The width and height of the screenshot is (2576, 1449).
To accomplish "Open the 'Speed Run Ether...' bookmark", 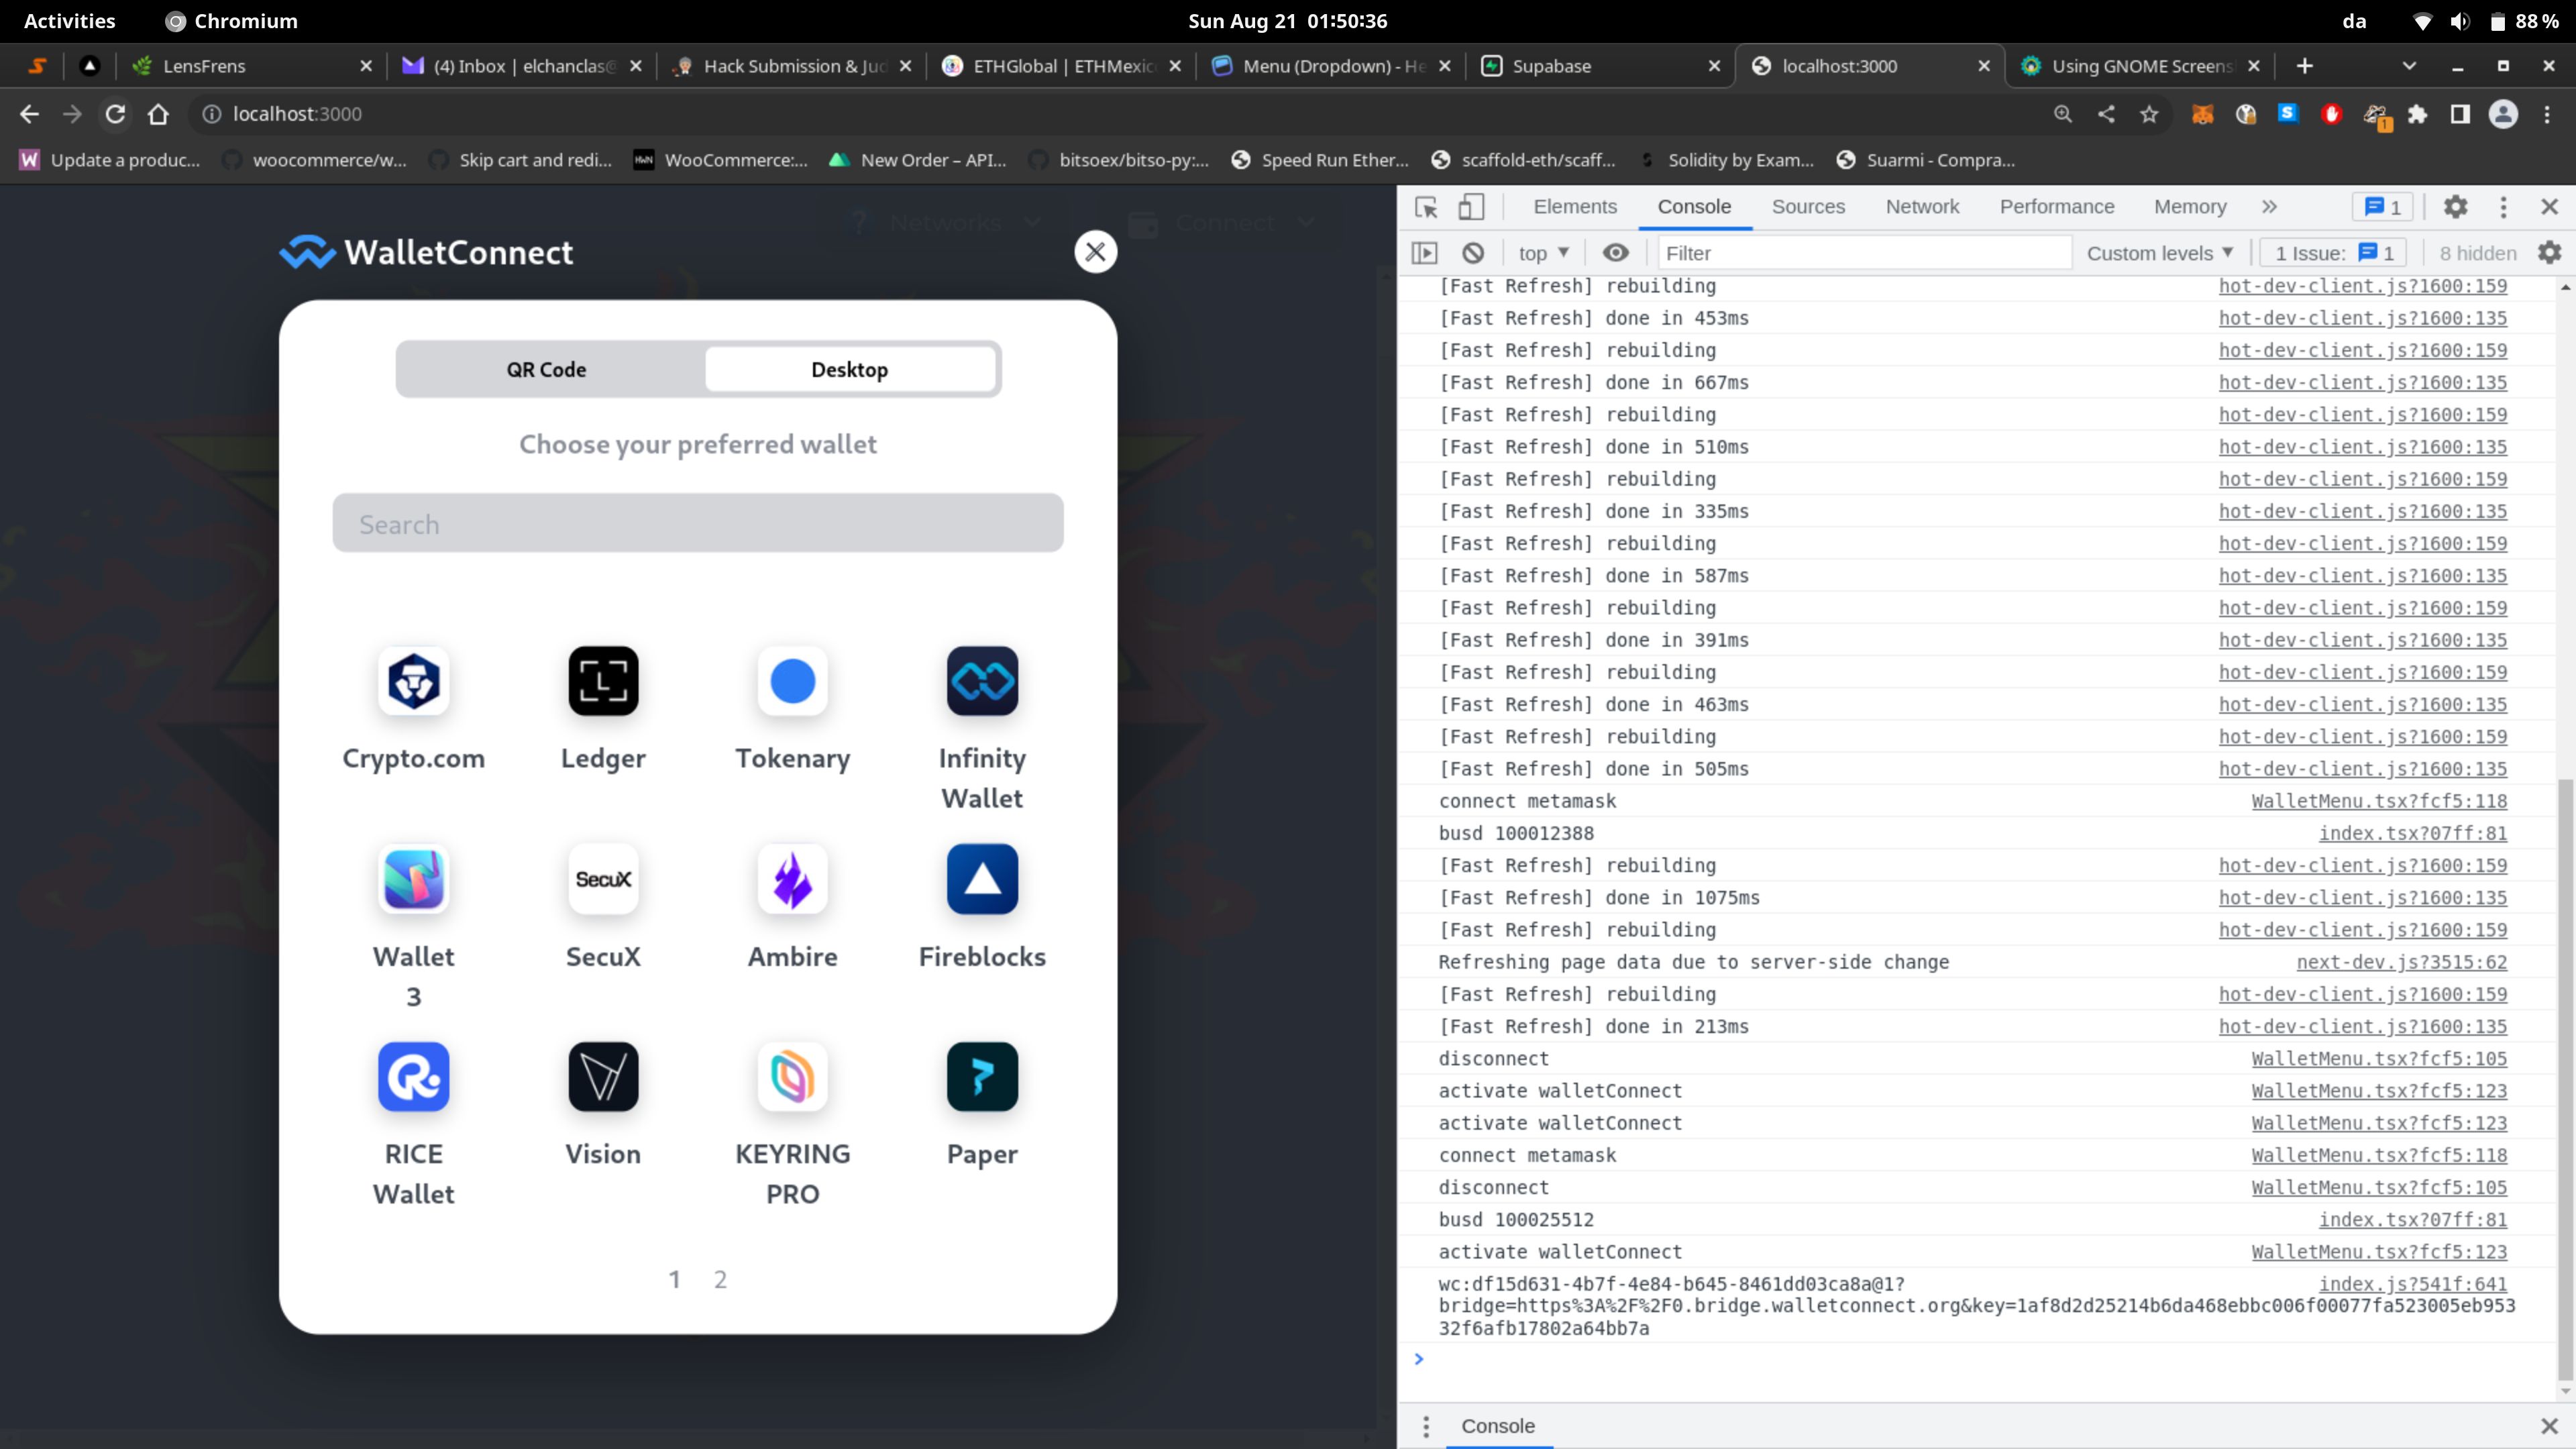I will (x=1320, y=160).
